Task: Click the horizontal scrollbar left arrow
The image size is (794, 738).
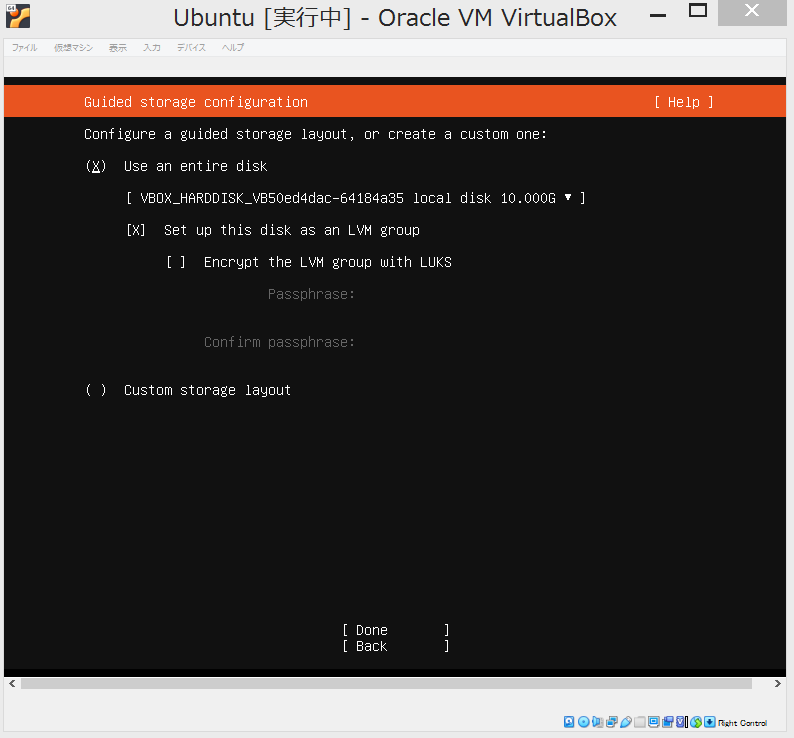Action: (x=12, y=684)
